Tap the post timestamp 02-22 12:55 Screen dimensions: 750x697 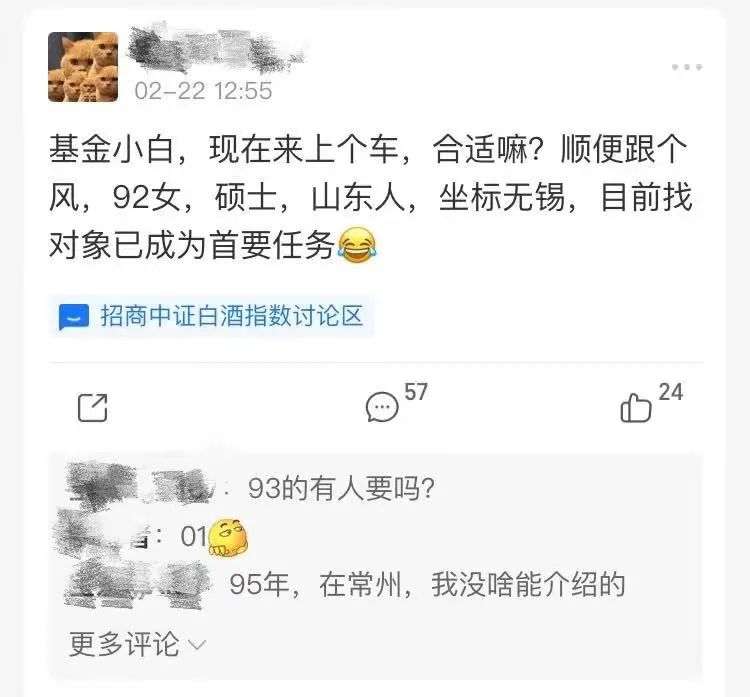(x=203, y=90)
